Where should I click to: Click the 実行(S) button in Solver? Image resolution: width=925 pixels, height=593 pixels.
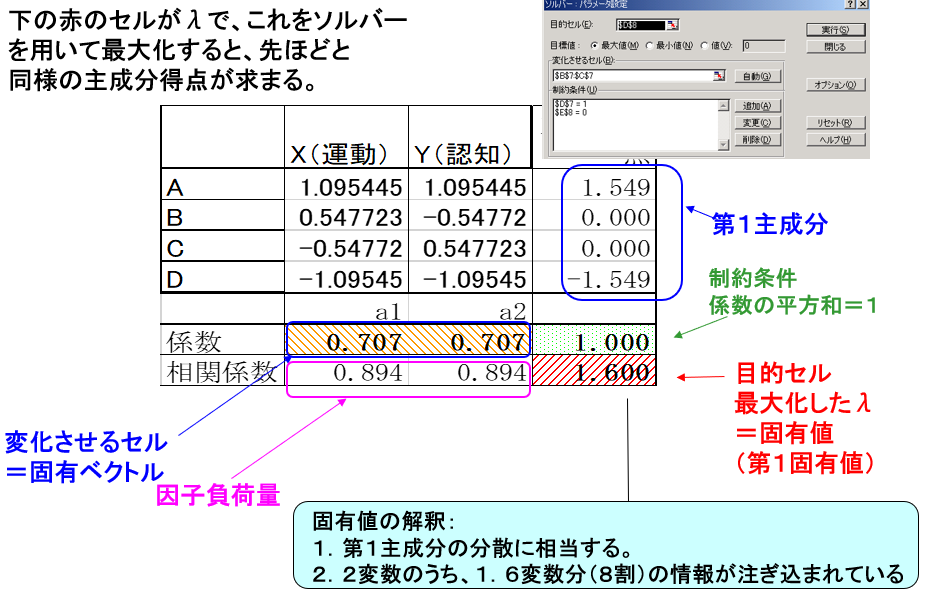point(835,30)
